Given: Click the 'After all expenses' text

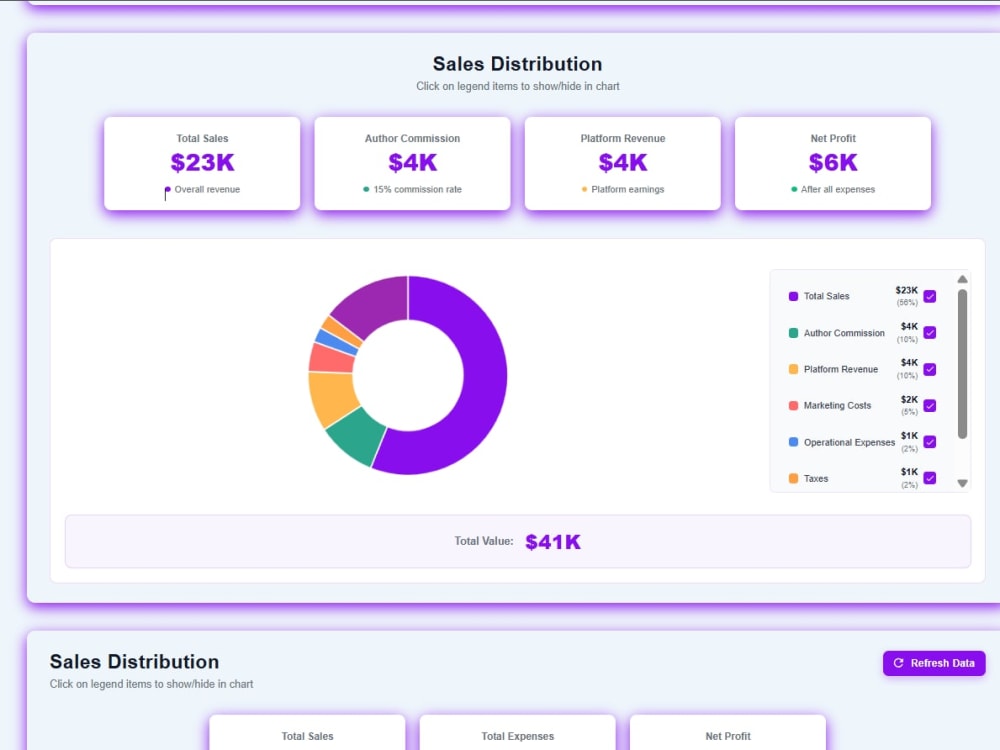Looking at the screenshot, I should pos(838,189).
